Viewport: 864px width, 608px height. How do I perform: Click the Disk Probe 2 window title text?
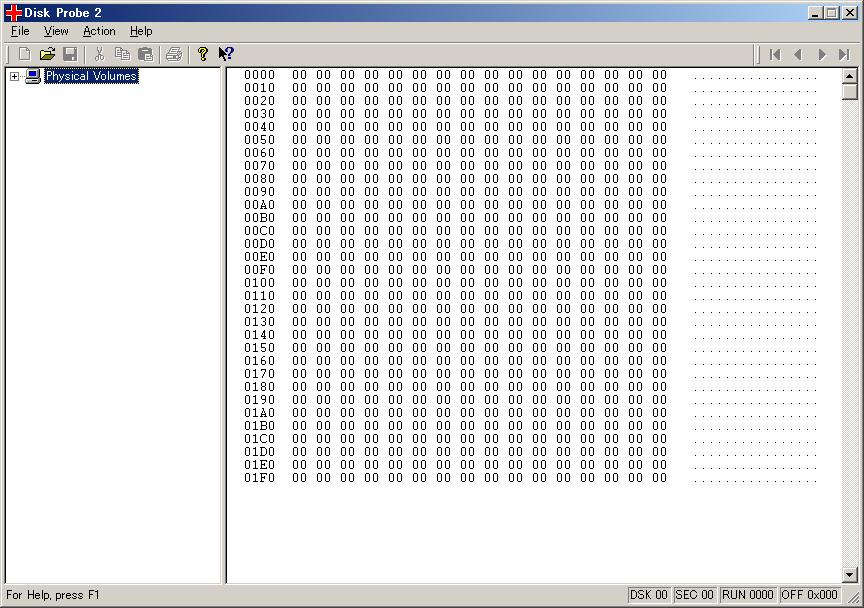[x=63, y=13]
